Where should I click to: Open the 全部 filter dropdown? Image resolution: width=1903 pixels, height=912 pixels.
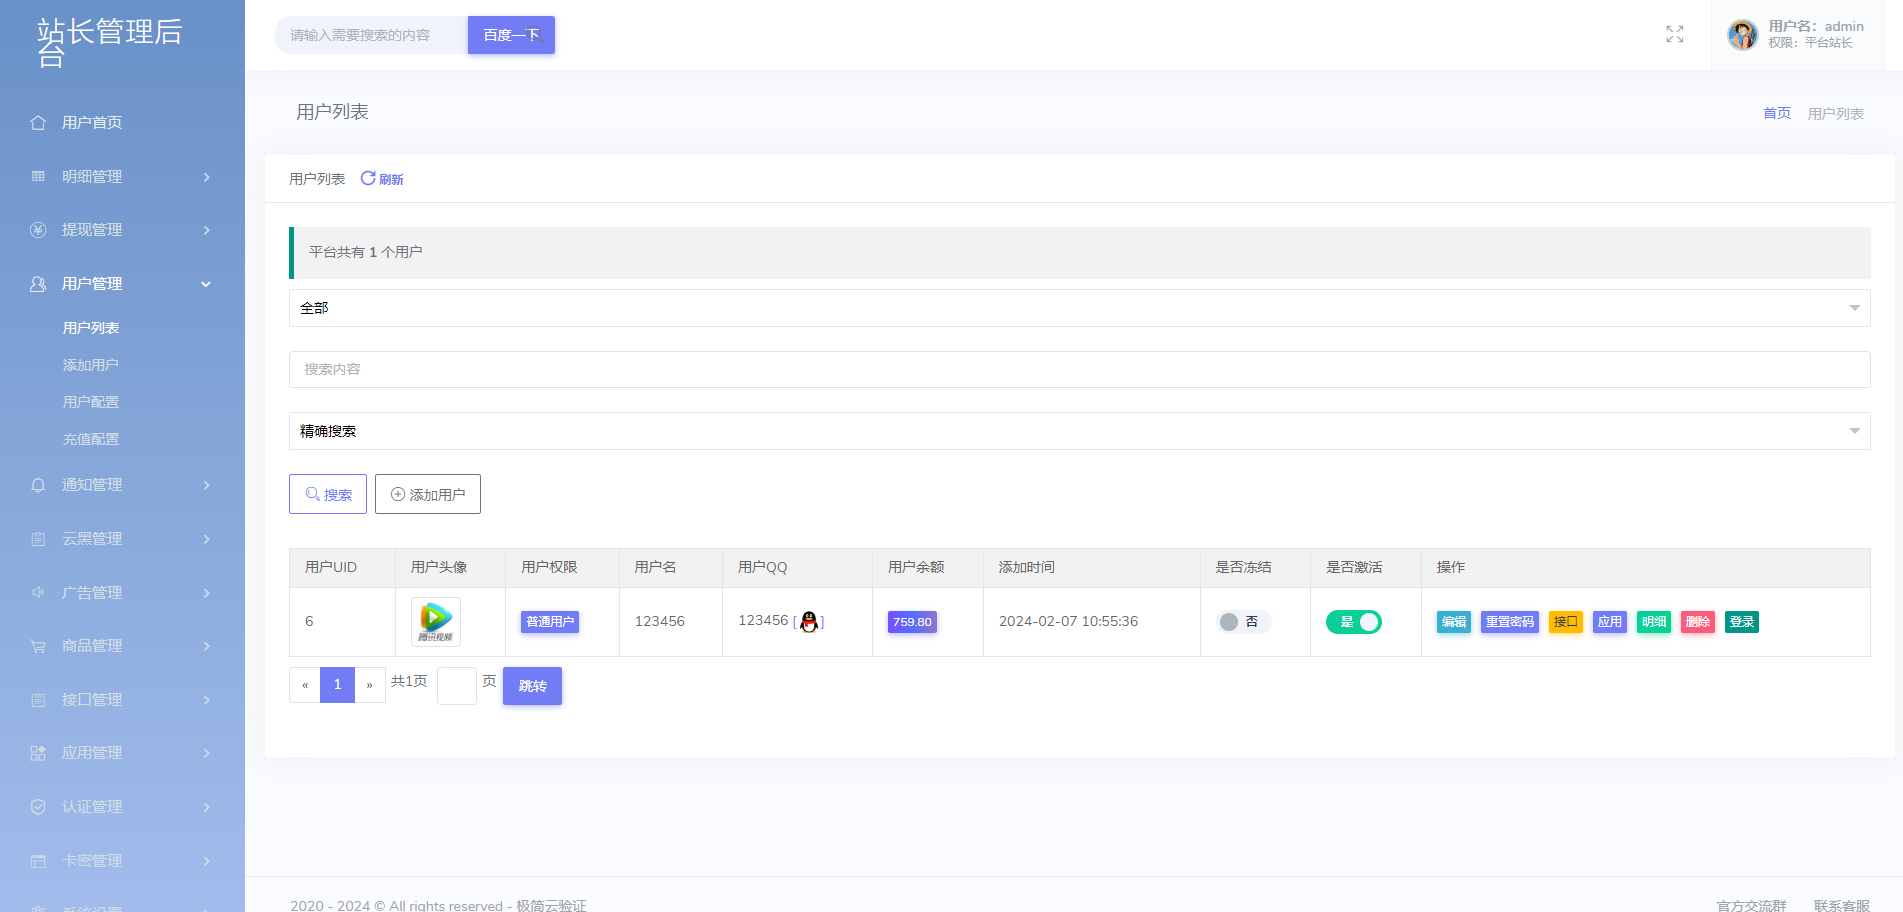(1079, 308)
